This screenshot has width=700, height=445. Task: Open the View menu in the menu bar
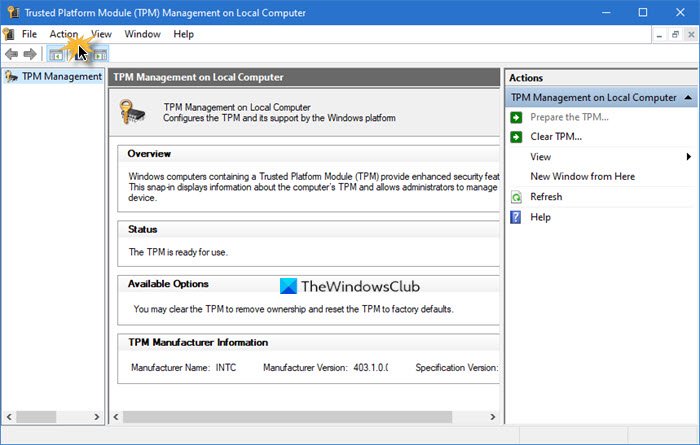[101, 34]
